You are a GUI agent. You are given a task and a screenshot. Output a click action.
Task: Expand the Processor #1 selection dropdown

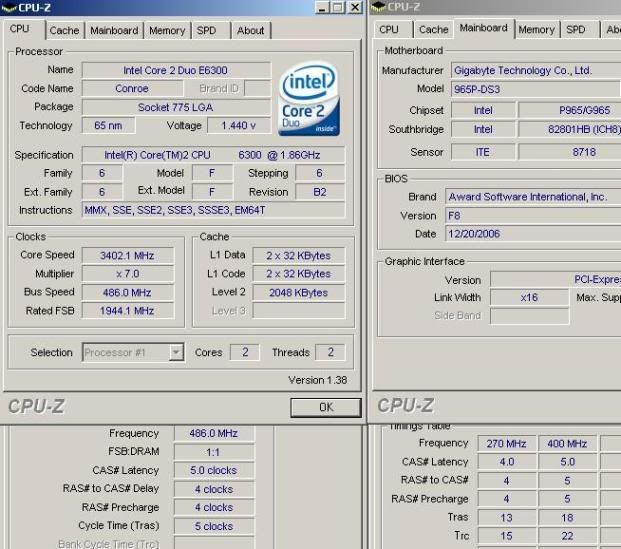point(176,352)
